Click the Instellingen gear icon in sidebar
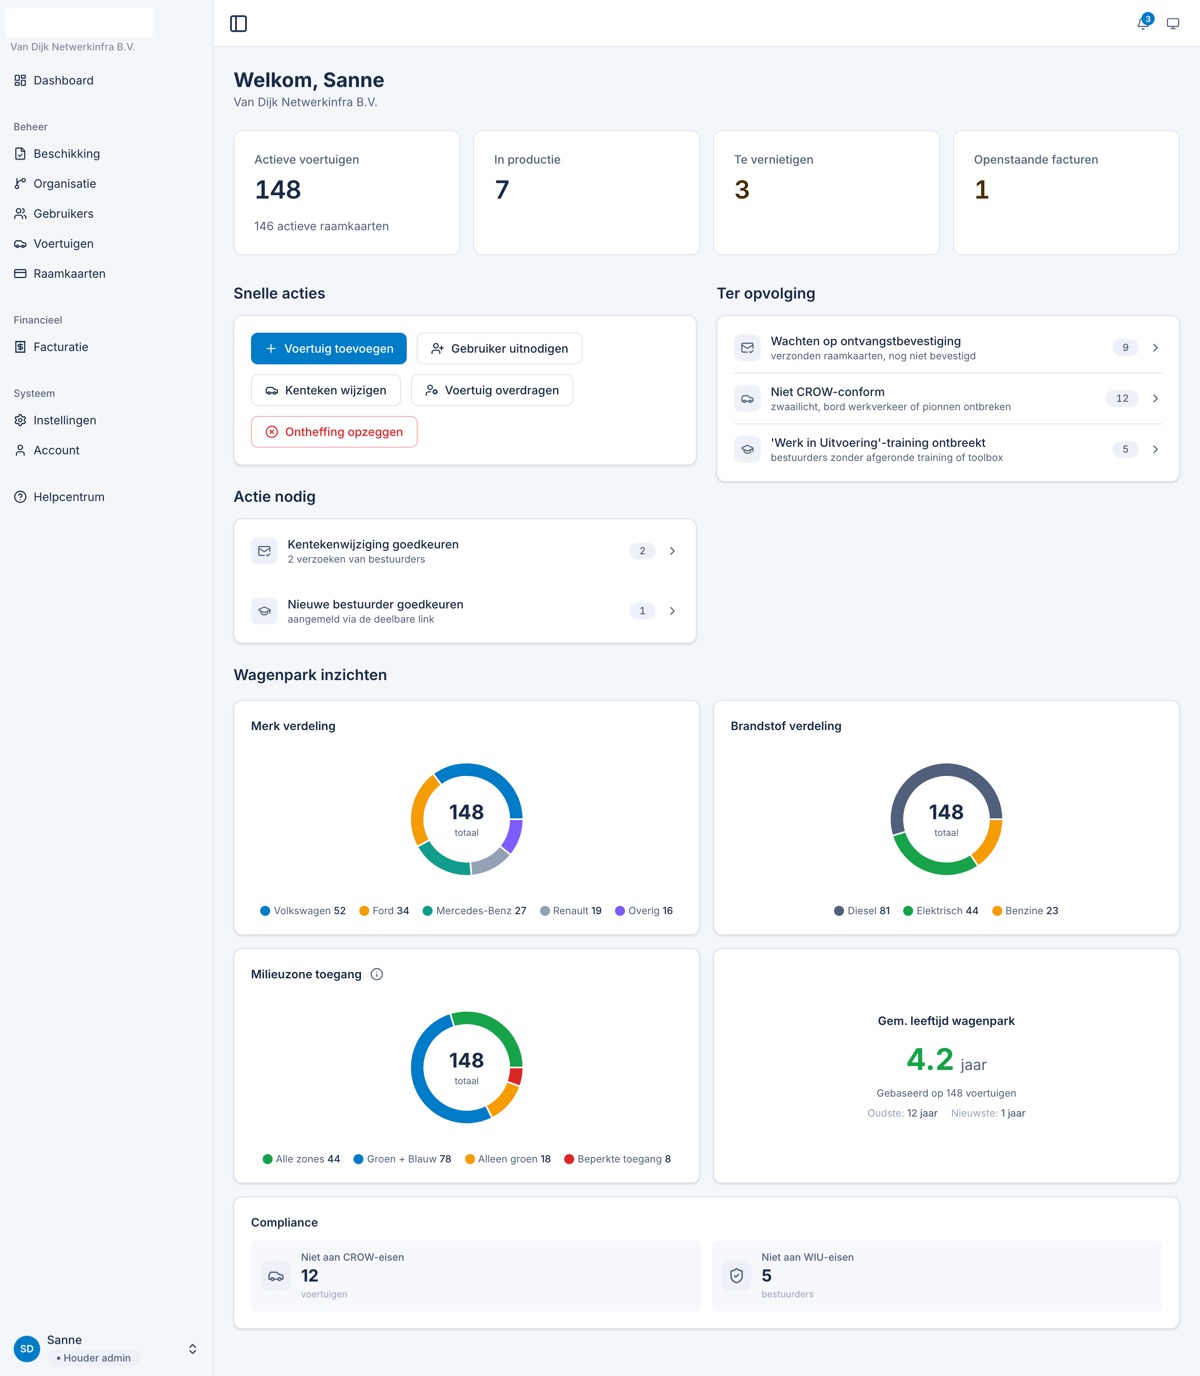This screenshot has width=1200, height=1376. pyautogui.click(x=20, y=421)
